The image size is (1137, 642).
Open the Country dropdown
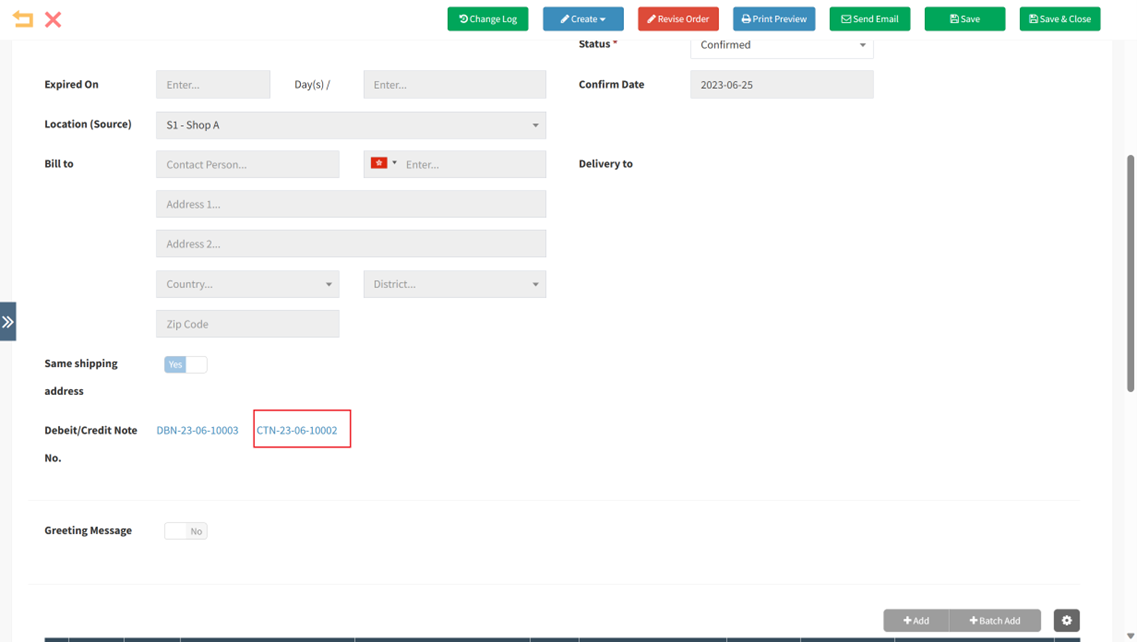pyautogui.click(x=247, y=284)
